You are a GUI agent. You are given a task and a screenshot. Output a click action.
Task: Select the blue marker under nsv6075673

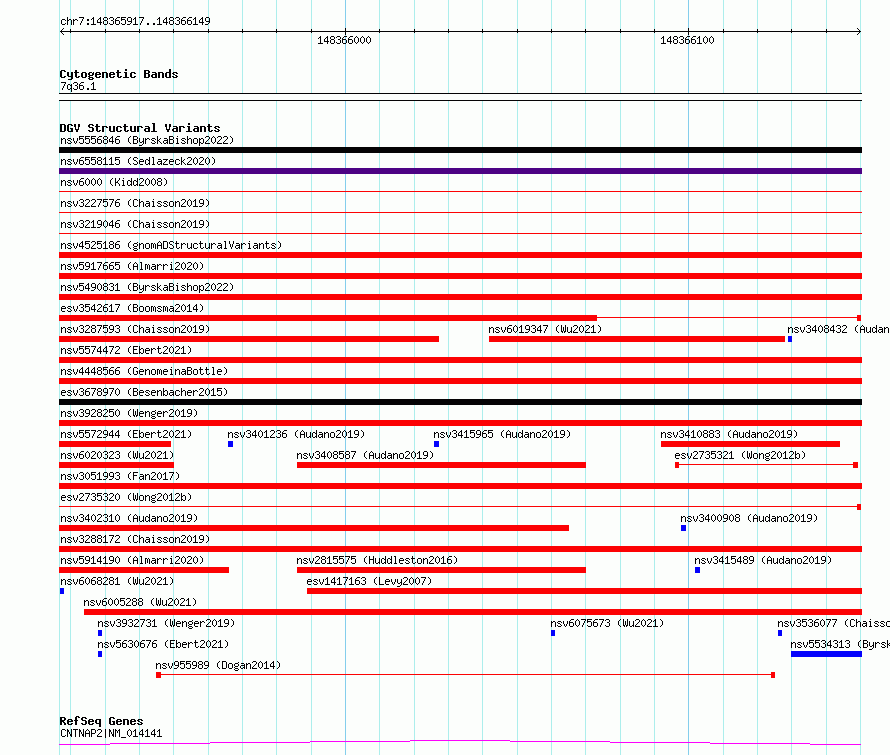[x=552, y=633]
